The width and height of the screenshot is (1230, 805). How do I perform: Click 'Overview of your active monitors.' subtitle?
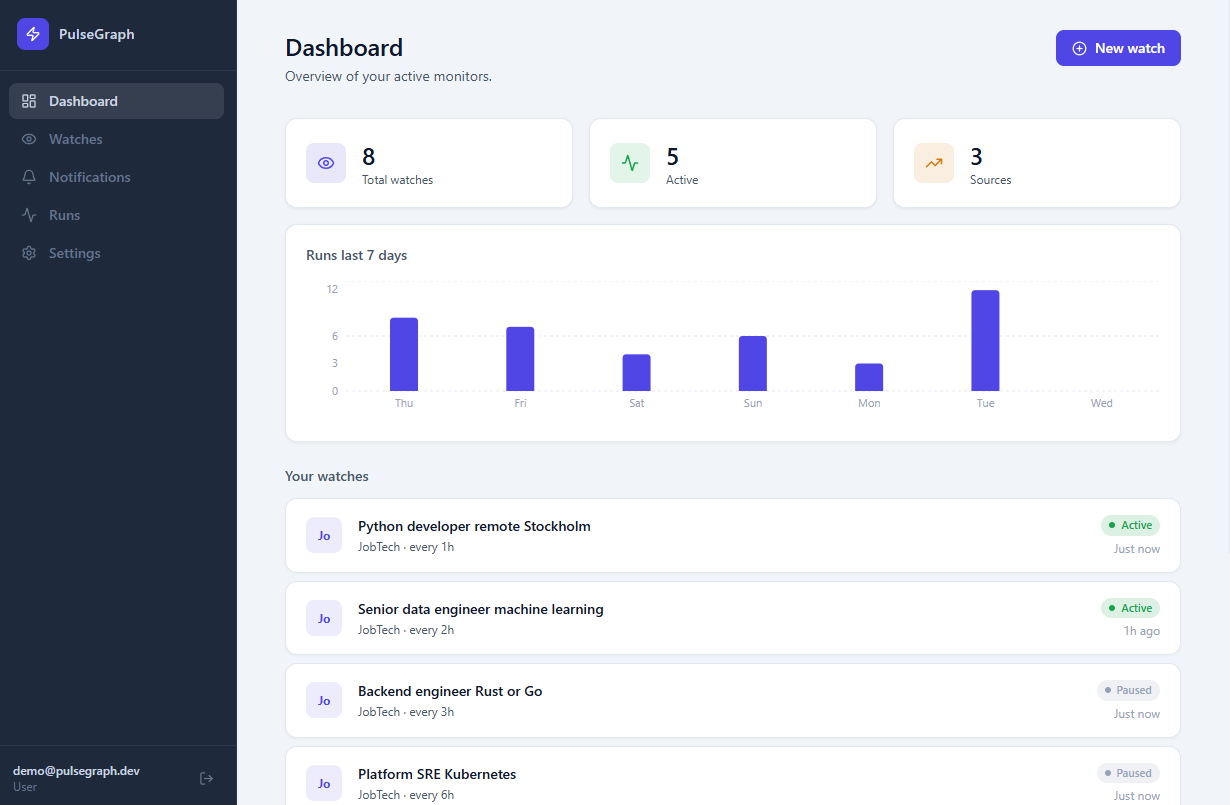pos(388,76)
